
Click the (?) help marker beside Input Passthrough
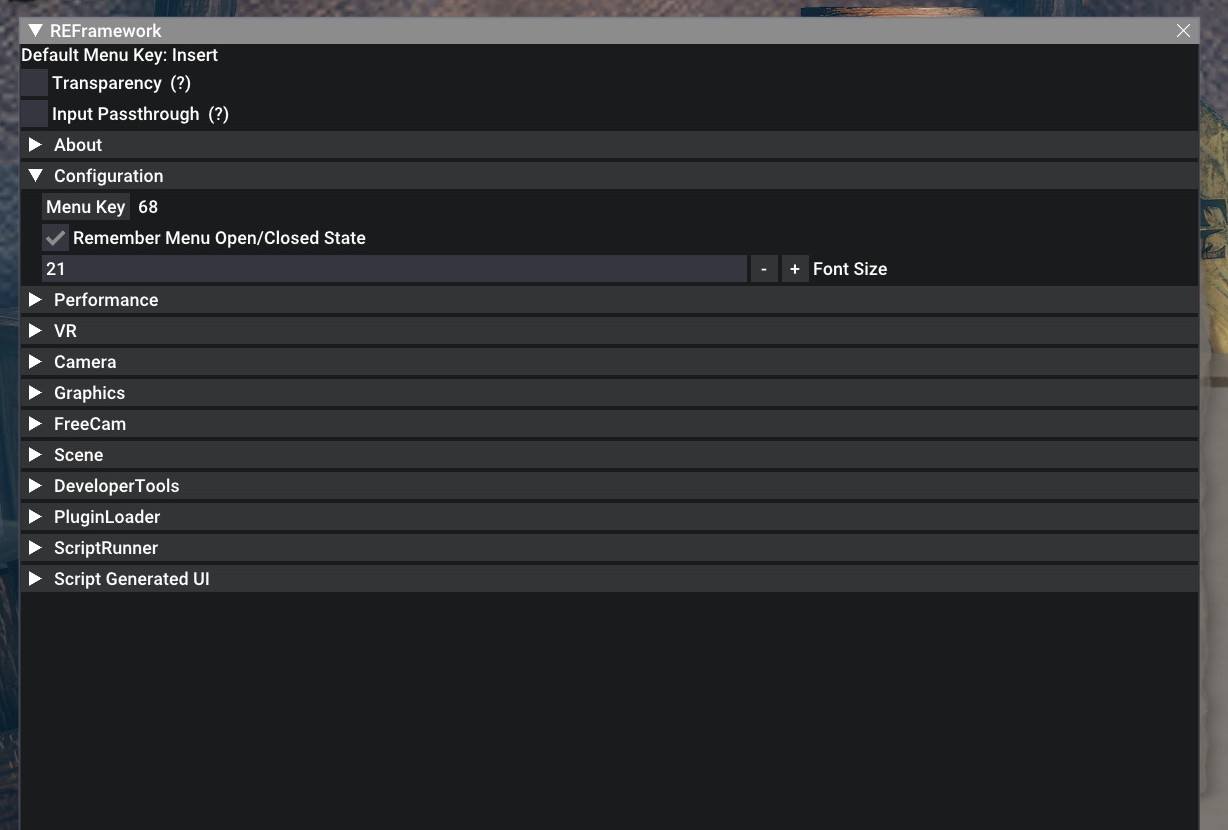tap(218, 114)
